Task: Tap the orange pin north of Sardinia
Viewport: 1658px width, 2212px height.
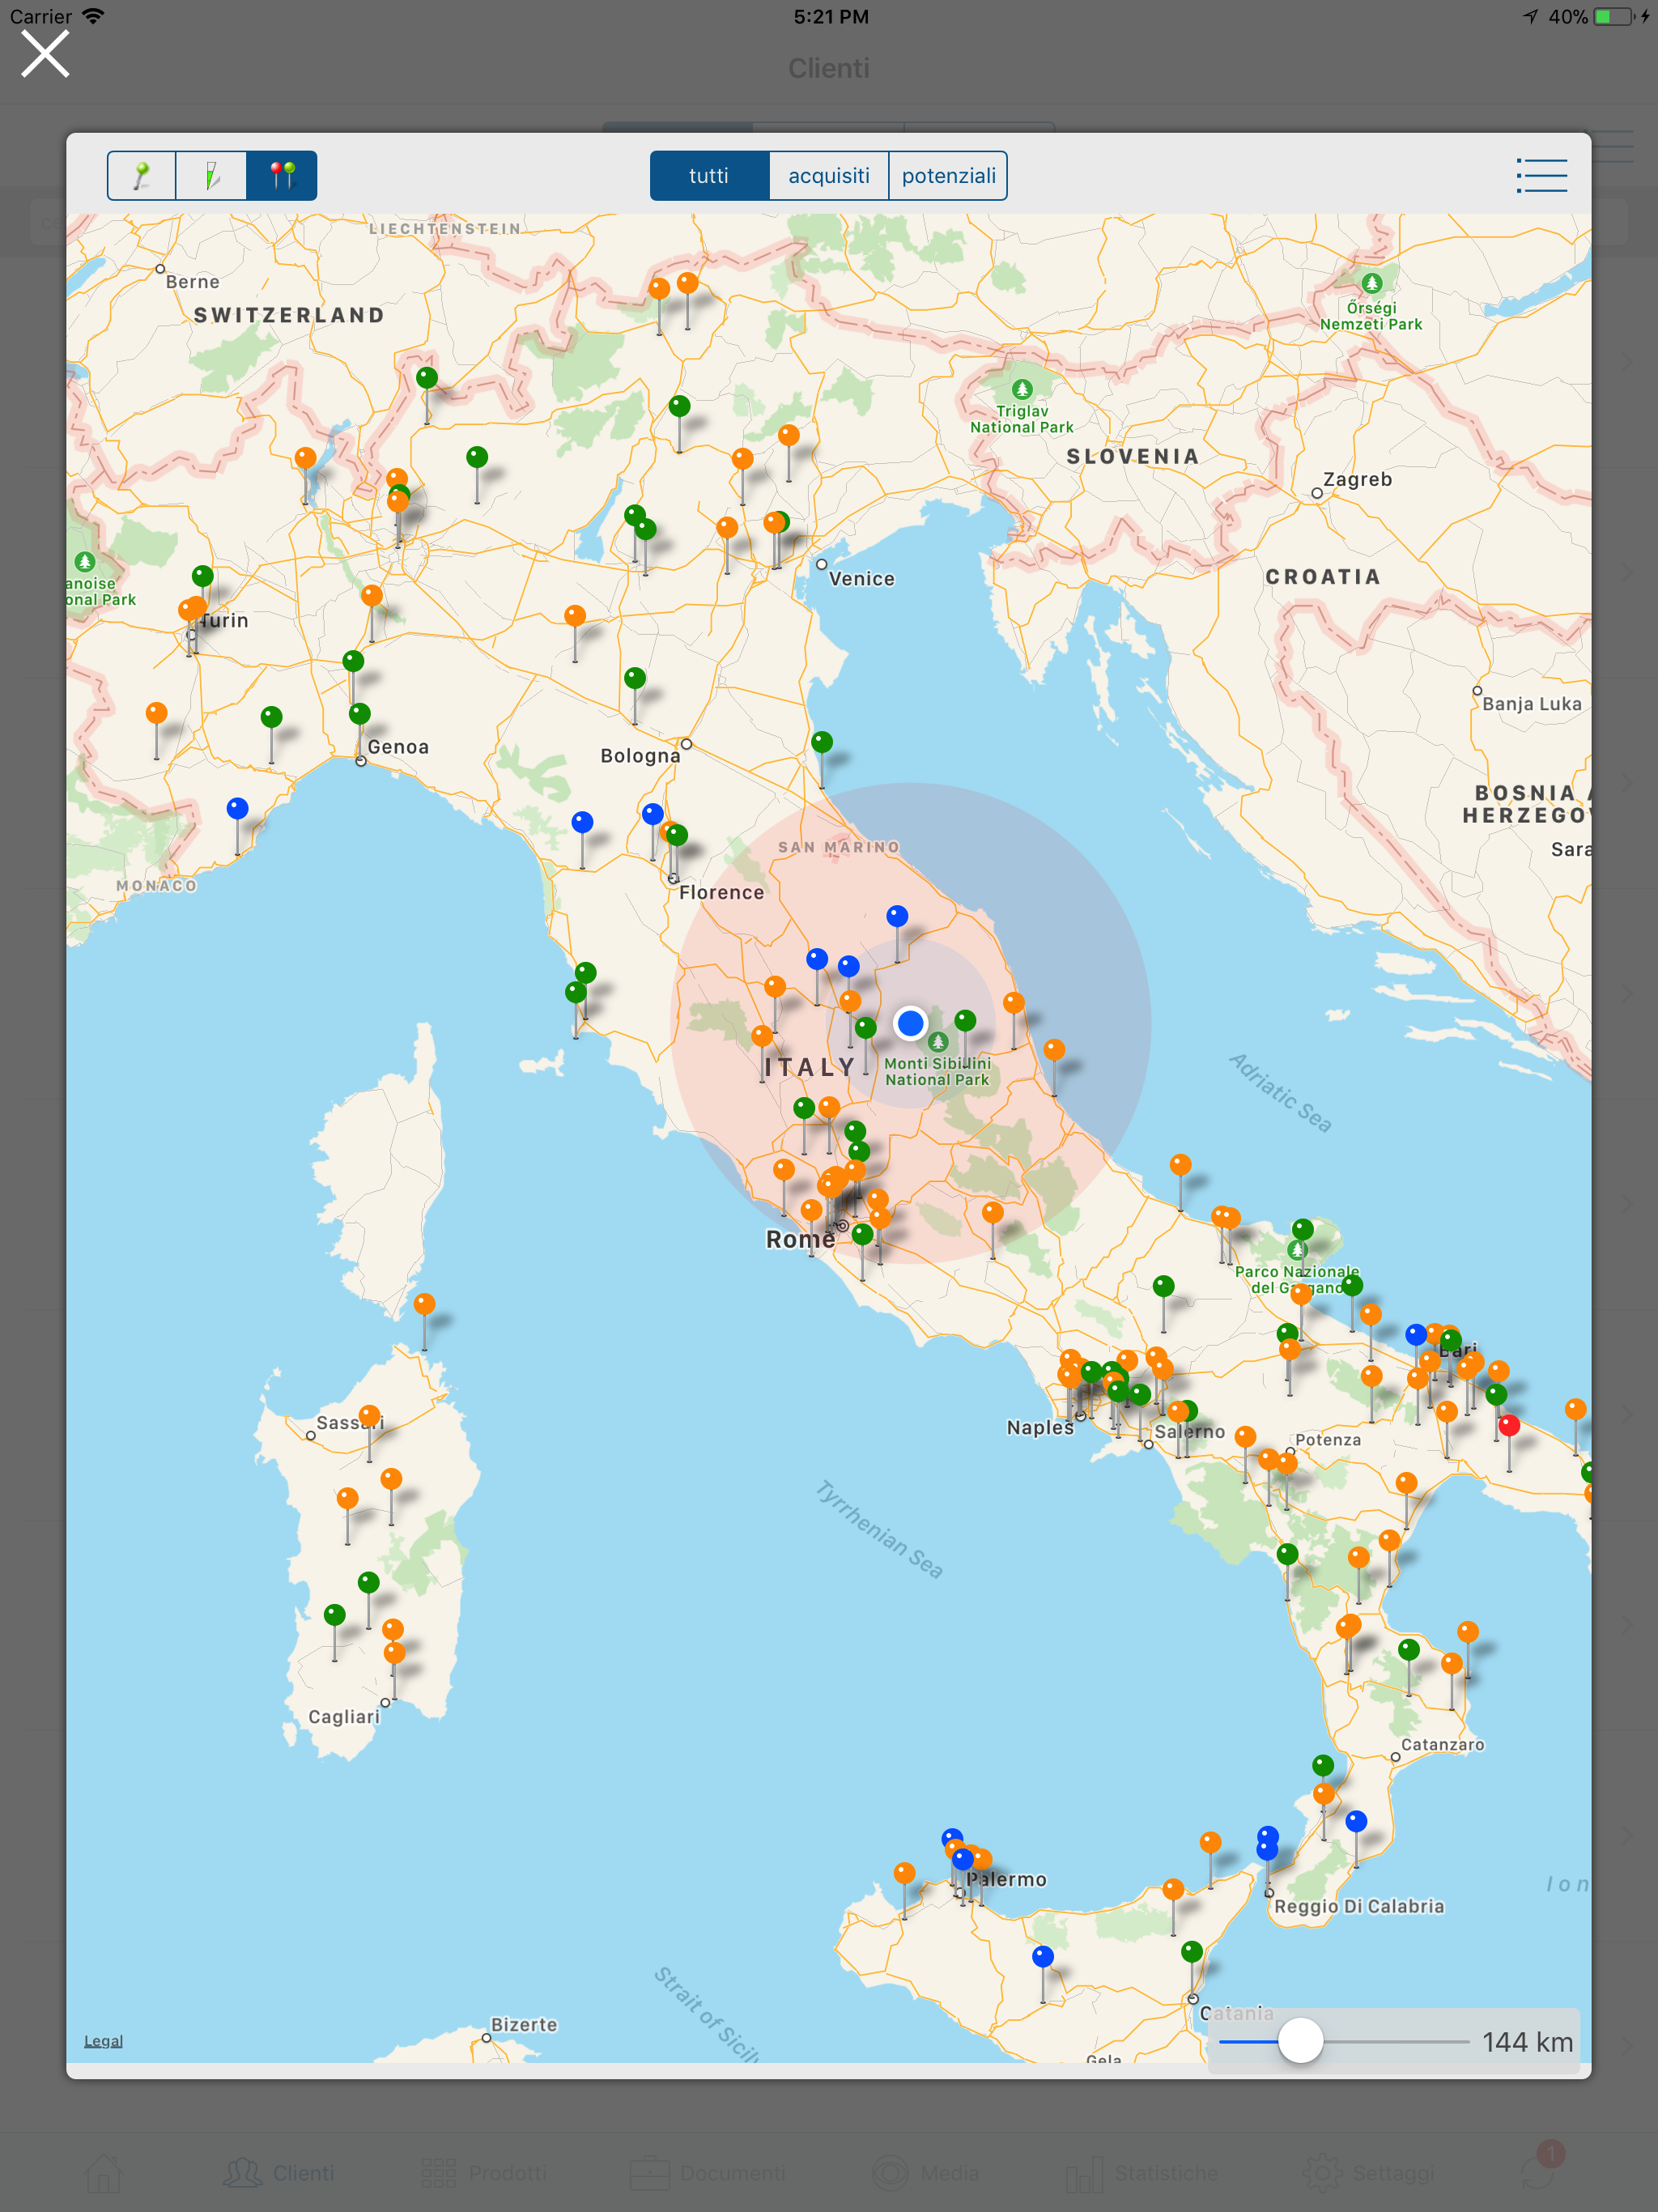Action: (x=424, y=1304)
